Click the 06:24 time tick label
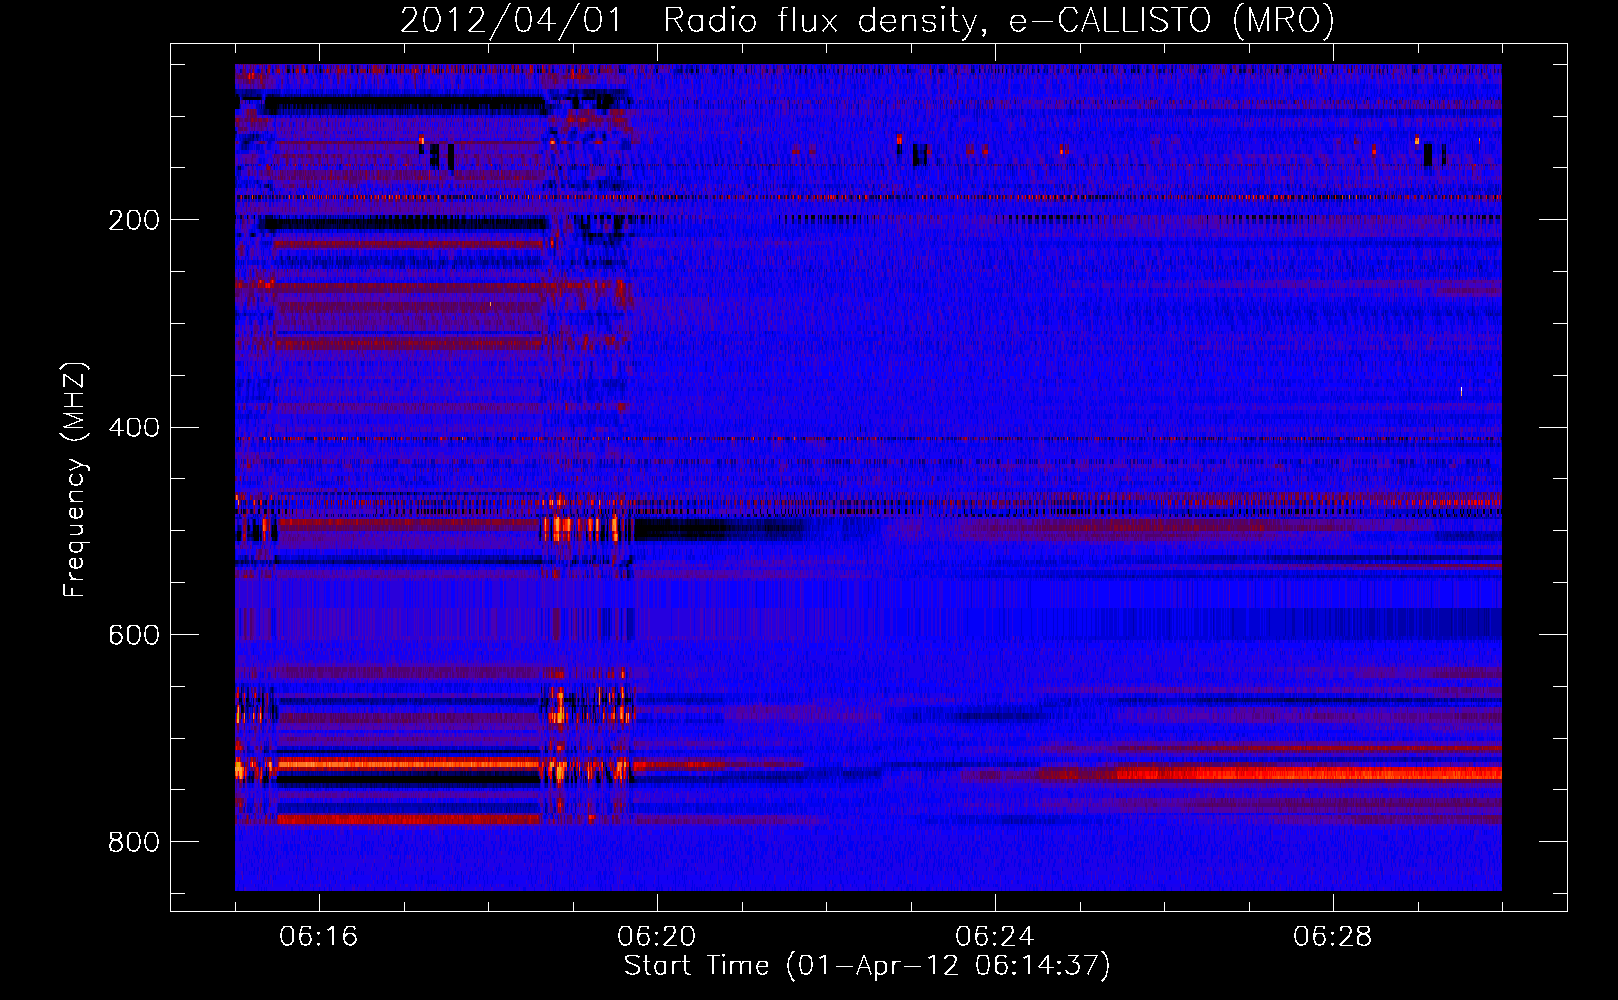 tap(994, 937)
